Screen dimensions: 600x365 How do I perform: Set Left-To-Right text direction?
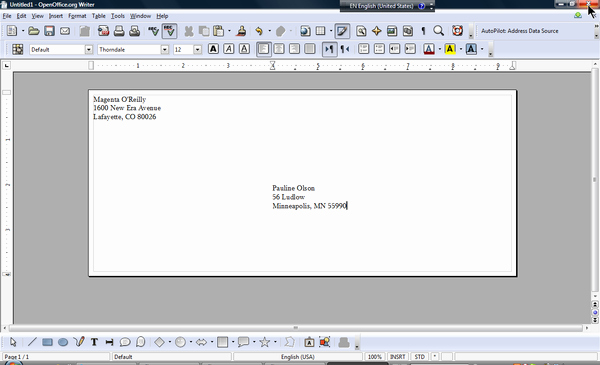tap(329, 49)
